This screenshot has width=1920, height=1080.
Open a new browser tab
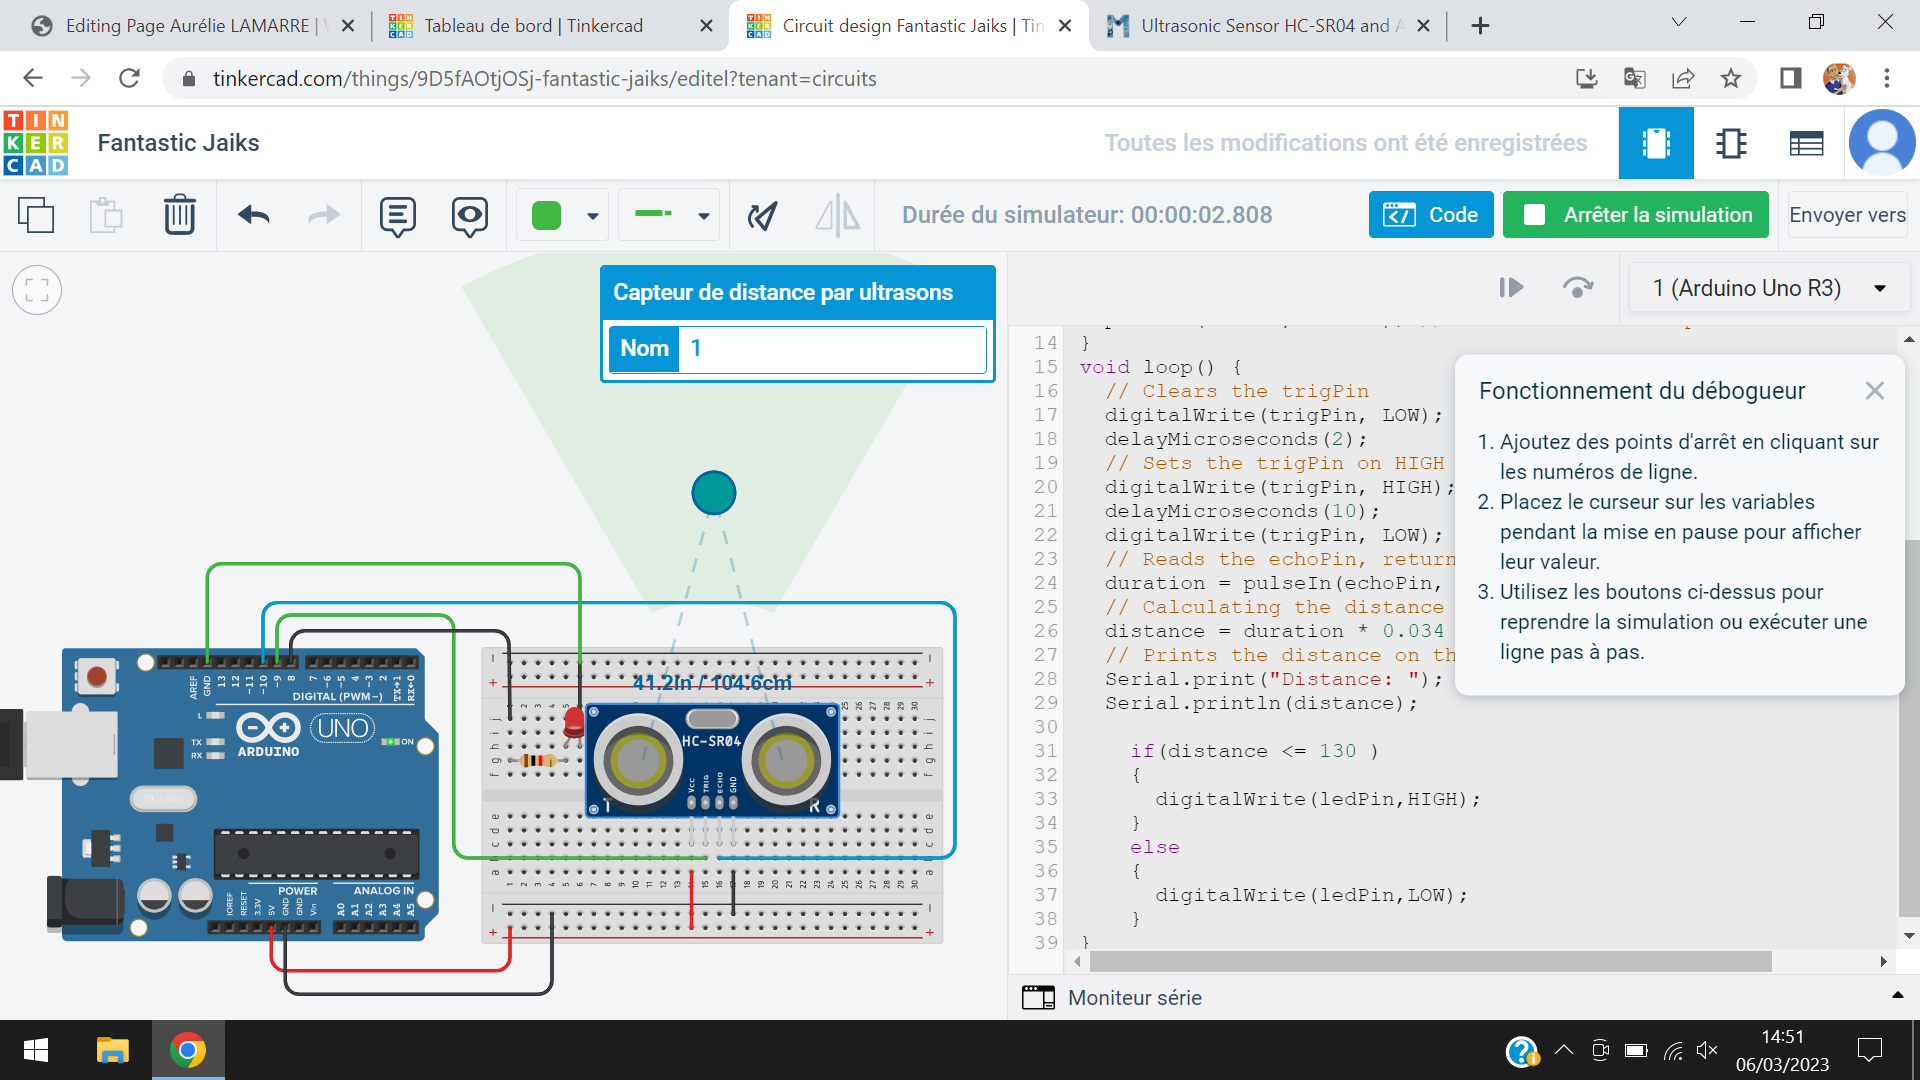pyautogui.click(x=1481, y=26)
